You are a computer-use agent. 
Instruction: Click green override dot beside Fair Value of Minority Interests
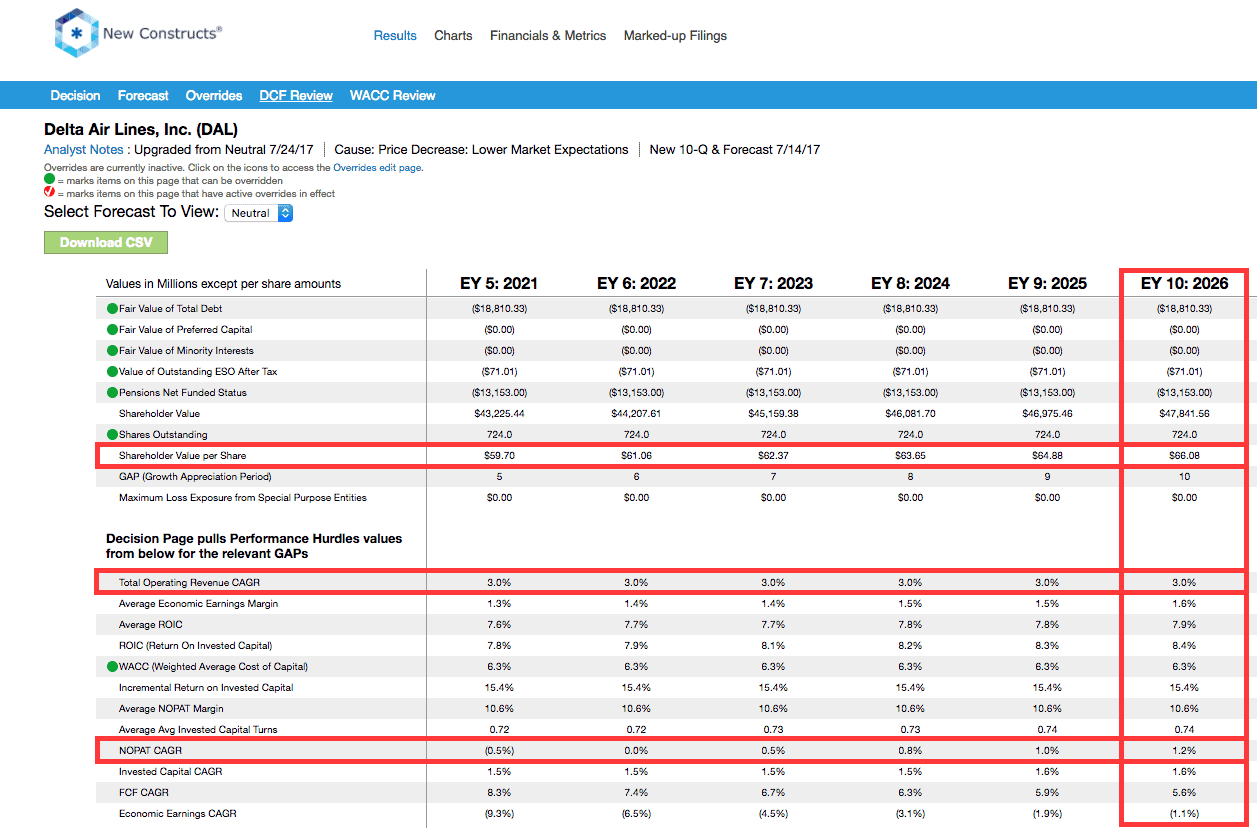[x=112, y=350]
